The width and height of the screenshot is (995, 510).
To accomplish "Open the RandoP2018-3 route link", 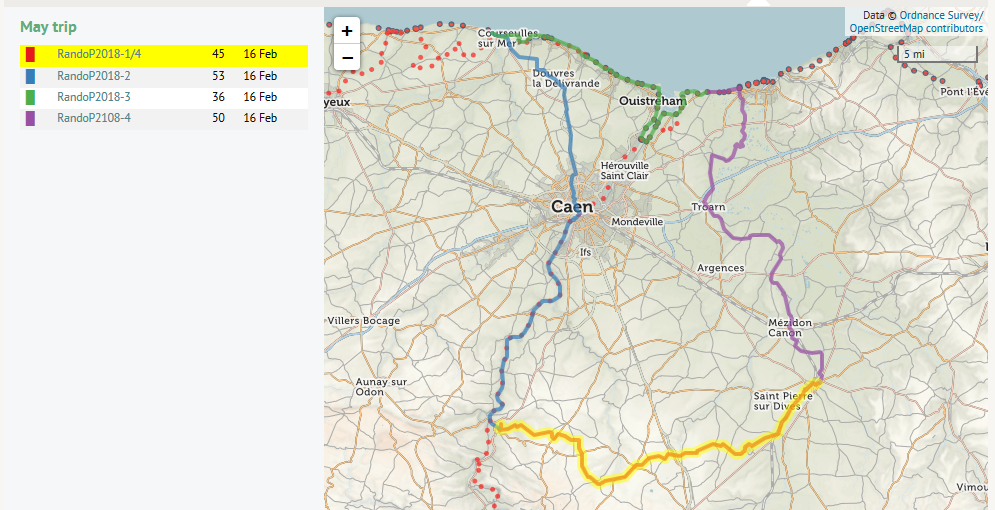I will pos(94,97).
